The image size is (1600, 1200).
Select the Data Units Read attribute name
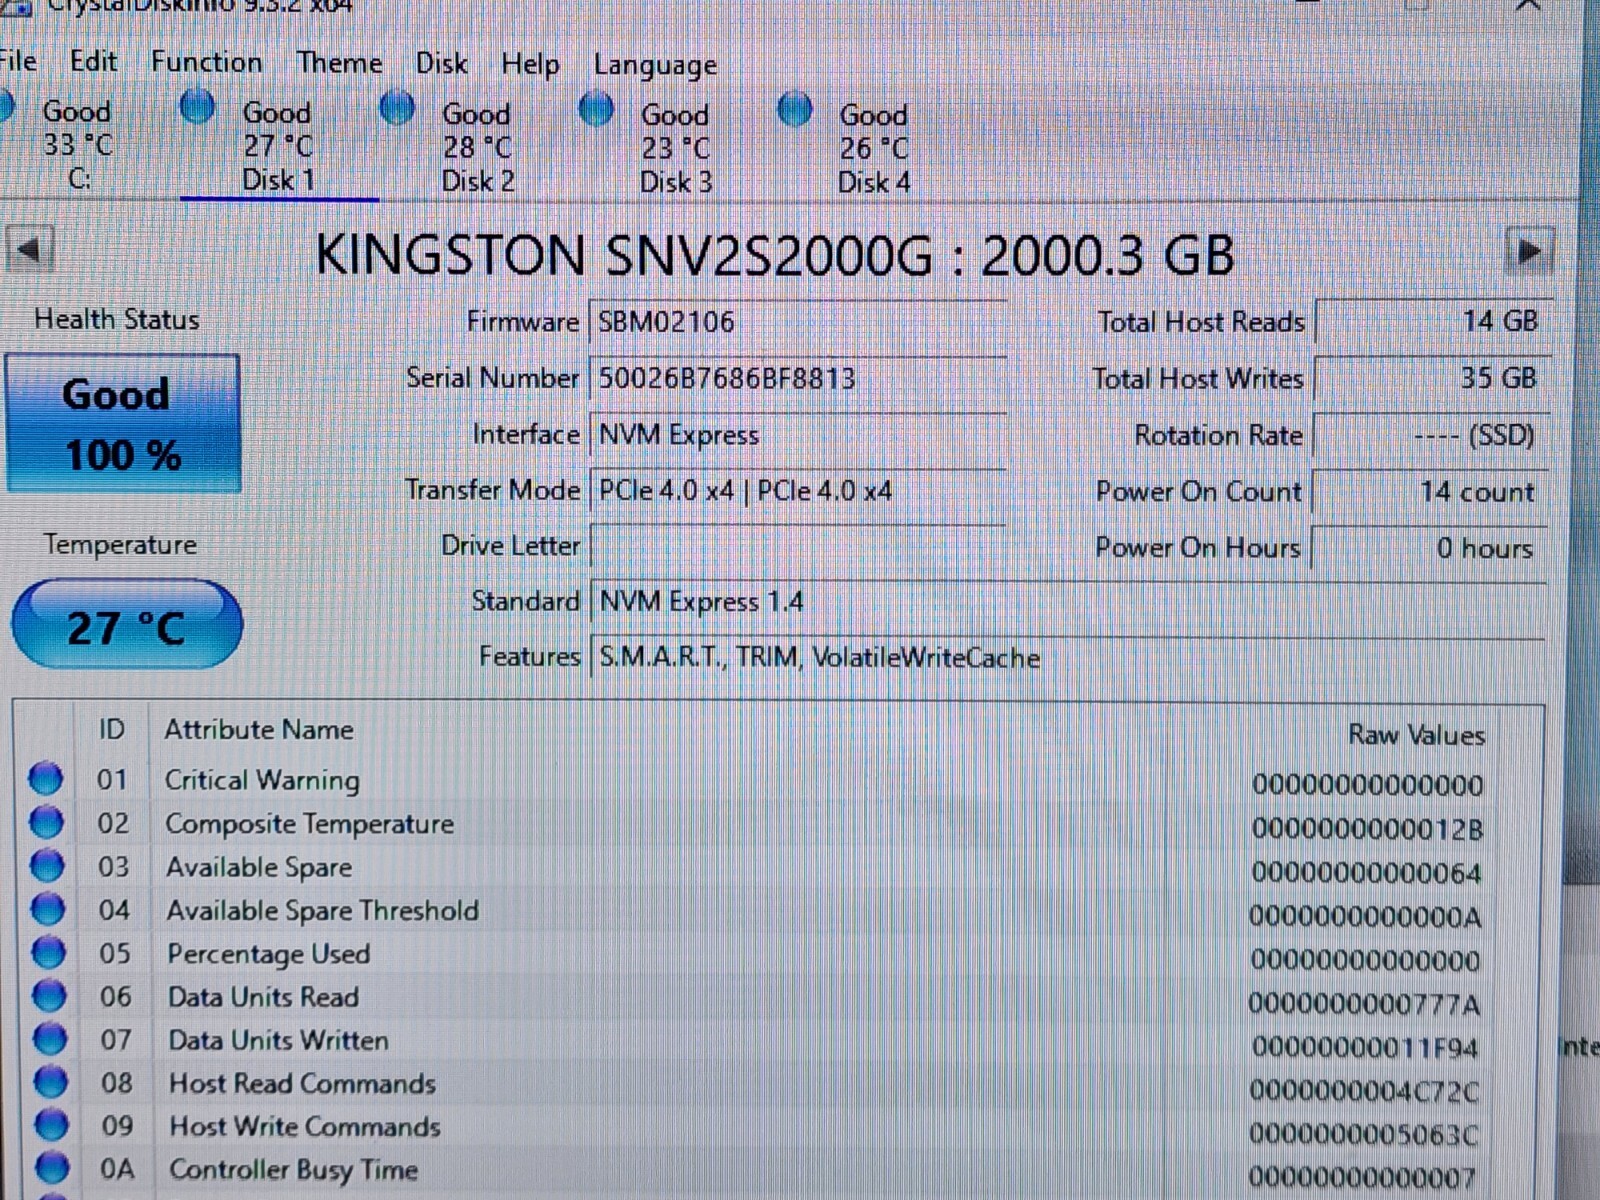(x=263, y=997)
